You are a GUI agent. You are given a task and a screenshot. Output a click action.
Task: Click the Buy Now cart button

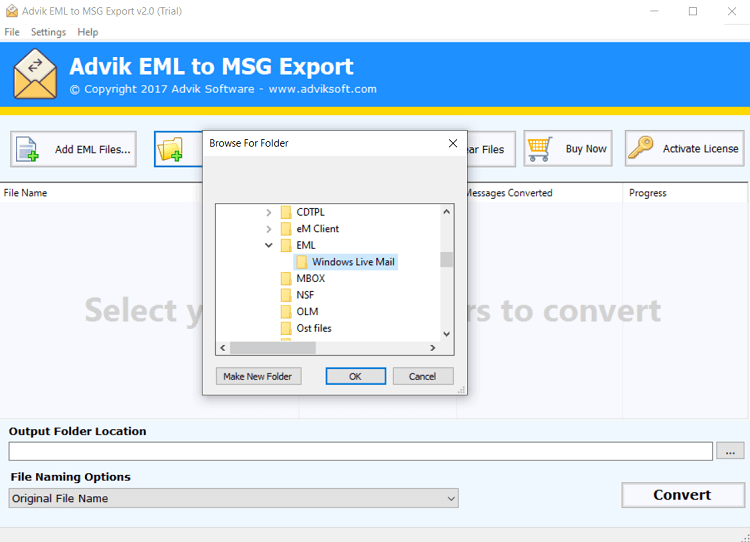568,149
